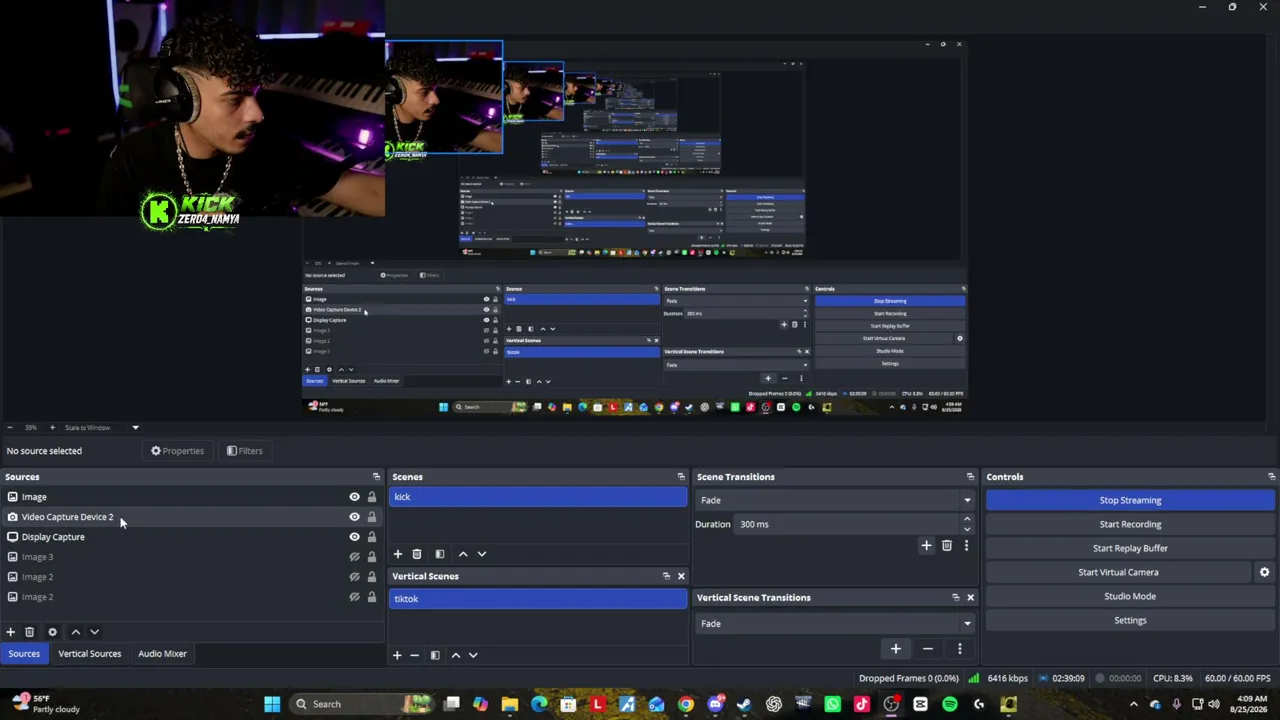Close the Vertical Scene Transitions dock
This screenshot has width=1280, height=720.
(x=970, y=597)
